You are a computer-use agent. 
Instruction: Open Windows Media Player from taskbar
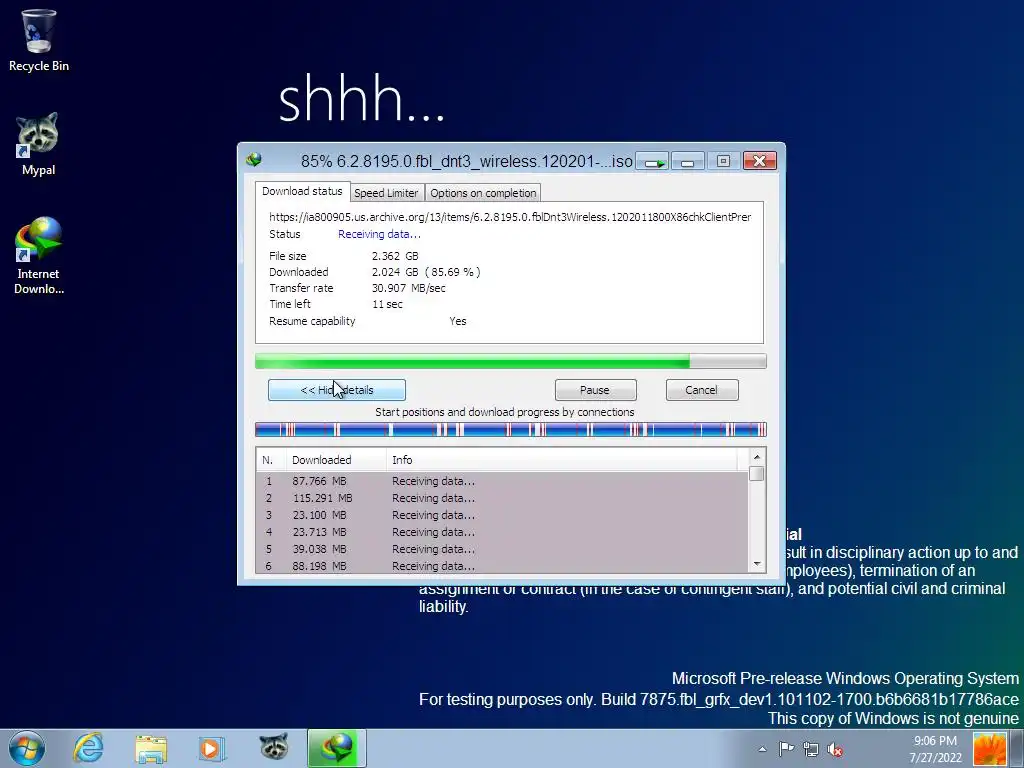click(212, 748)
